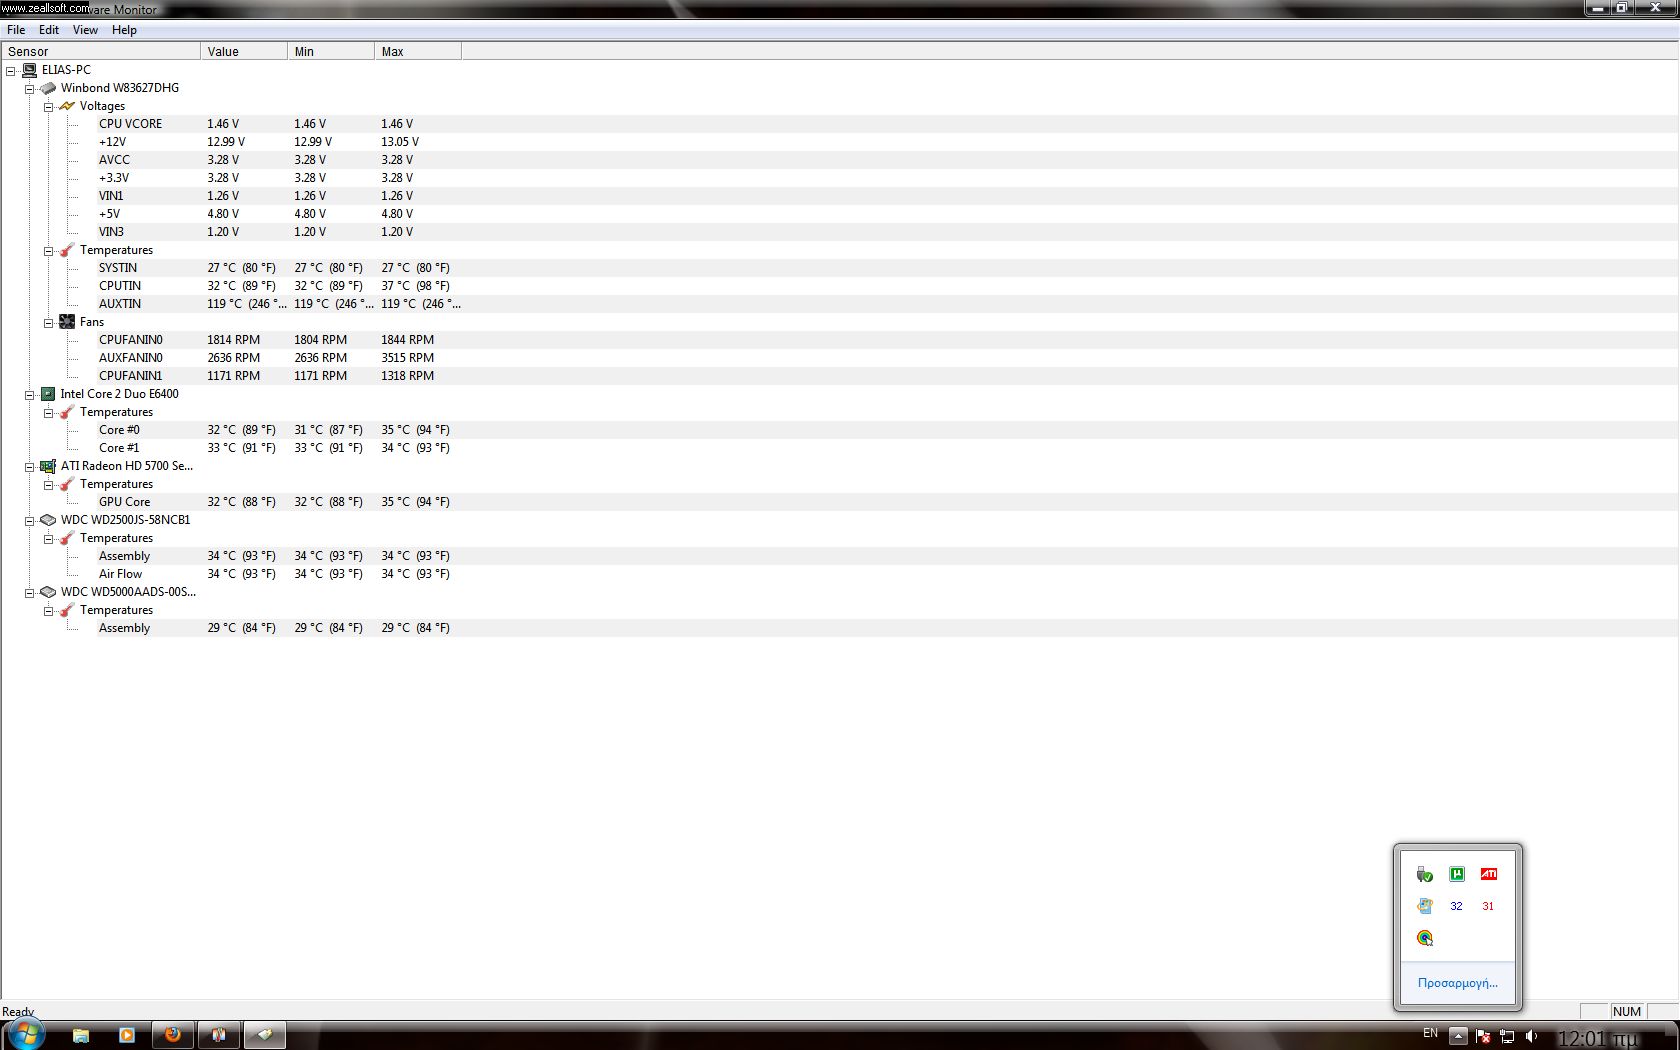Click thermometer icon under WDC WD5000AADS
Viewport: 1680px width, 1050px height.
click(x=67, y=610)
